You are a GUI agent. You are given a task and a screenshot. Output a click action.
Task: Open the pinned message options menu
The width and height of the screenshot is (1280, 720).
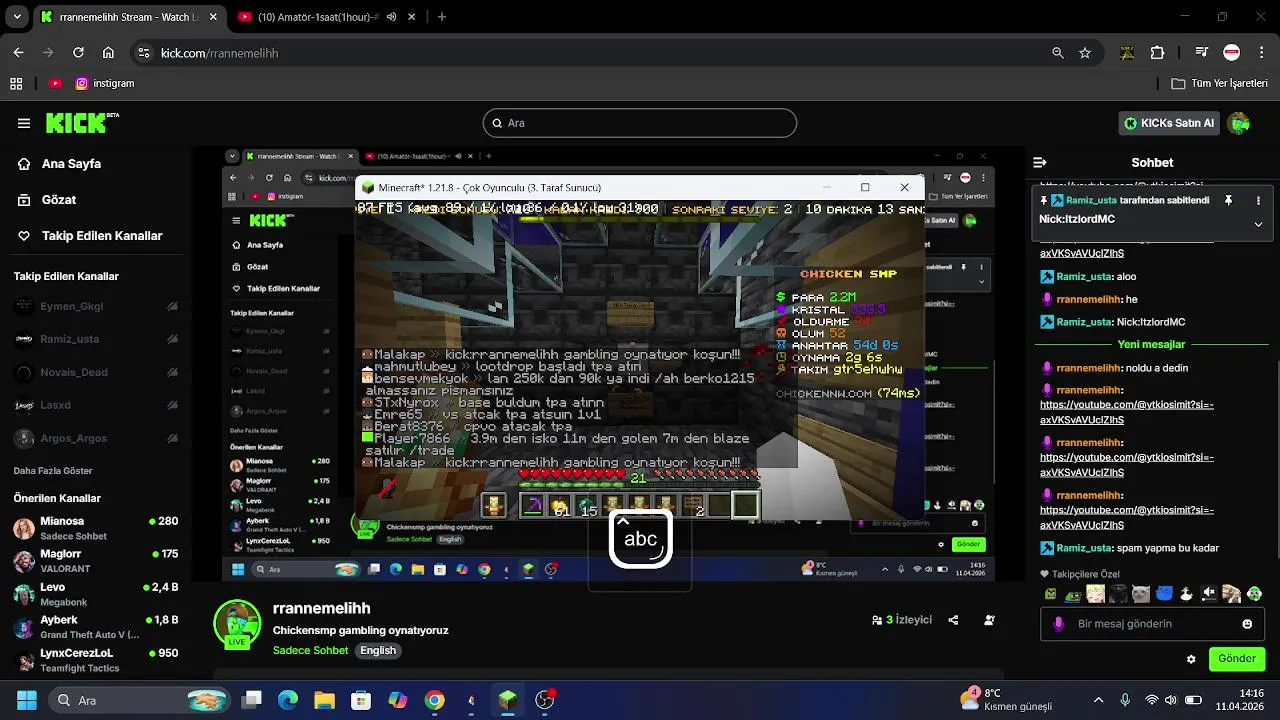point(1258,200)
